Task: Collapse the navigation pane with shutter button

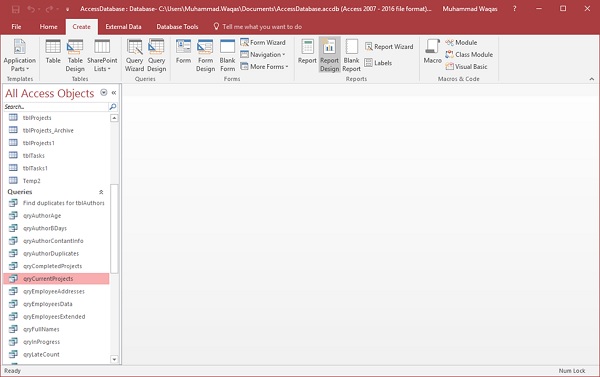Action: pyautogui.click(x=114, y=93)
